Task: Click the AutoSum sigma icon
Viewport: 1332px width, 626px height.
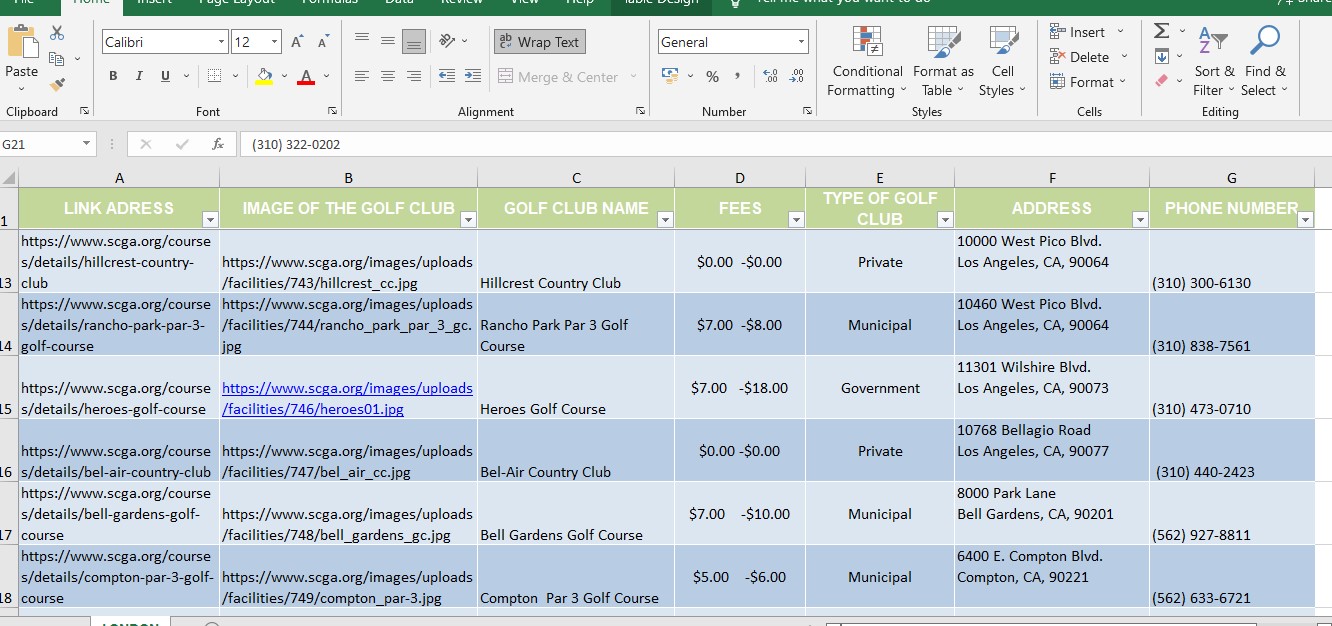Action: [1161, 32]
